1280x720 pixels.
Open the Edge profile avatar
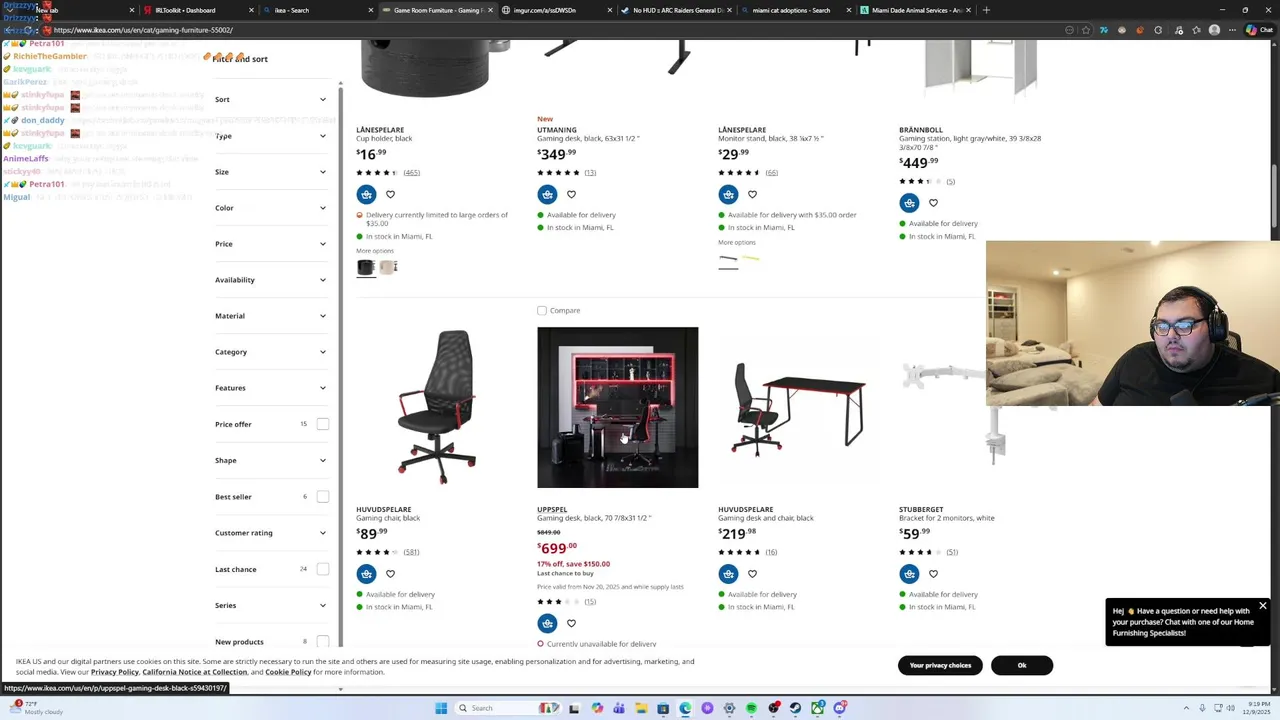tap(1214, 30)
